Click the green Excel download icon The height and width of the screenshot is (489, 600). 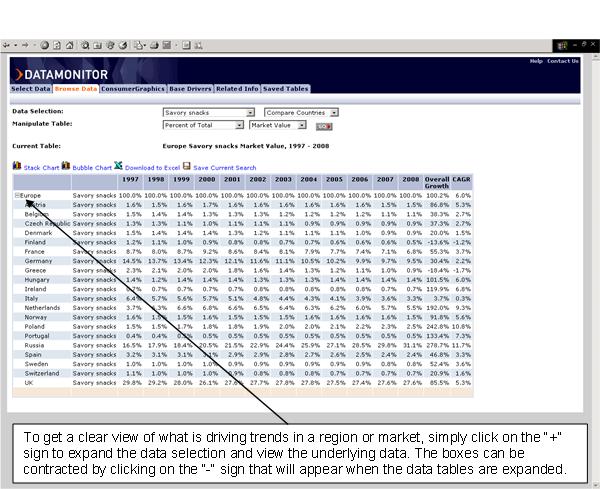pos(118,166)
